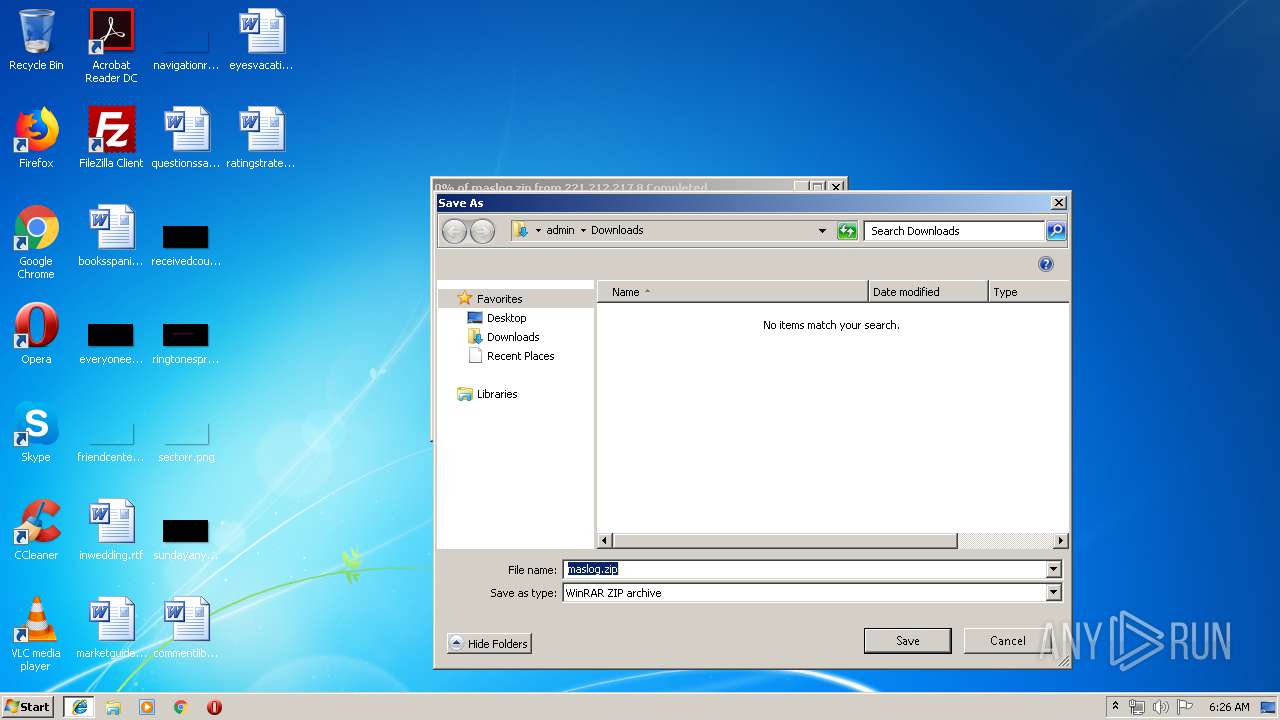Launch Acrobat Reader DC shortcut

[111, 46]
